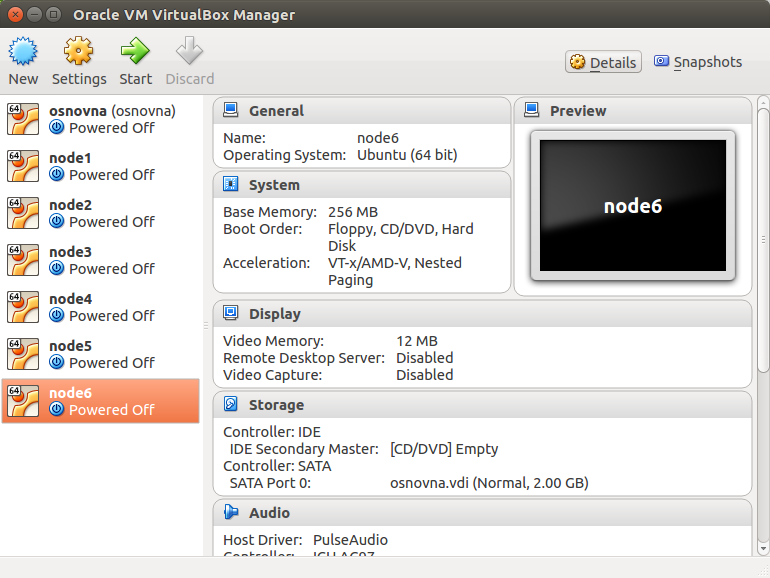Click the Preview panel header icon
Screen dimensions: 770x578
(x=532, y=110)
